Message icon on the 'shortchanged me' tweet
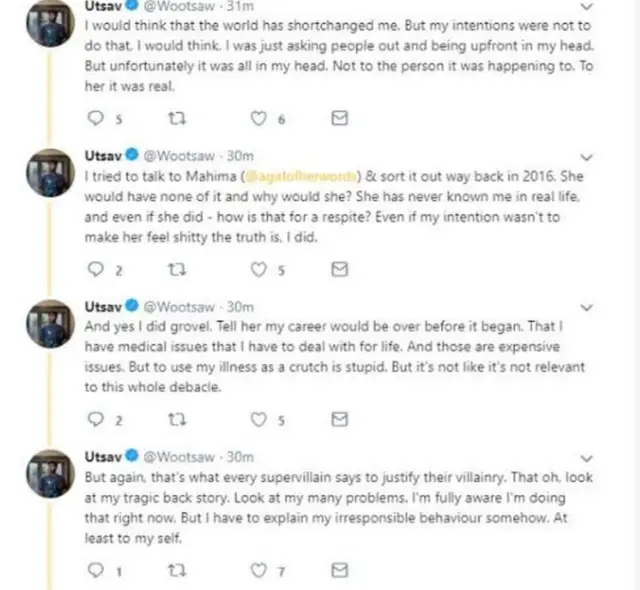The image size is (640, 590). tap(340, 119)
